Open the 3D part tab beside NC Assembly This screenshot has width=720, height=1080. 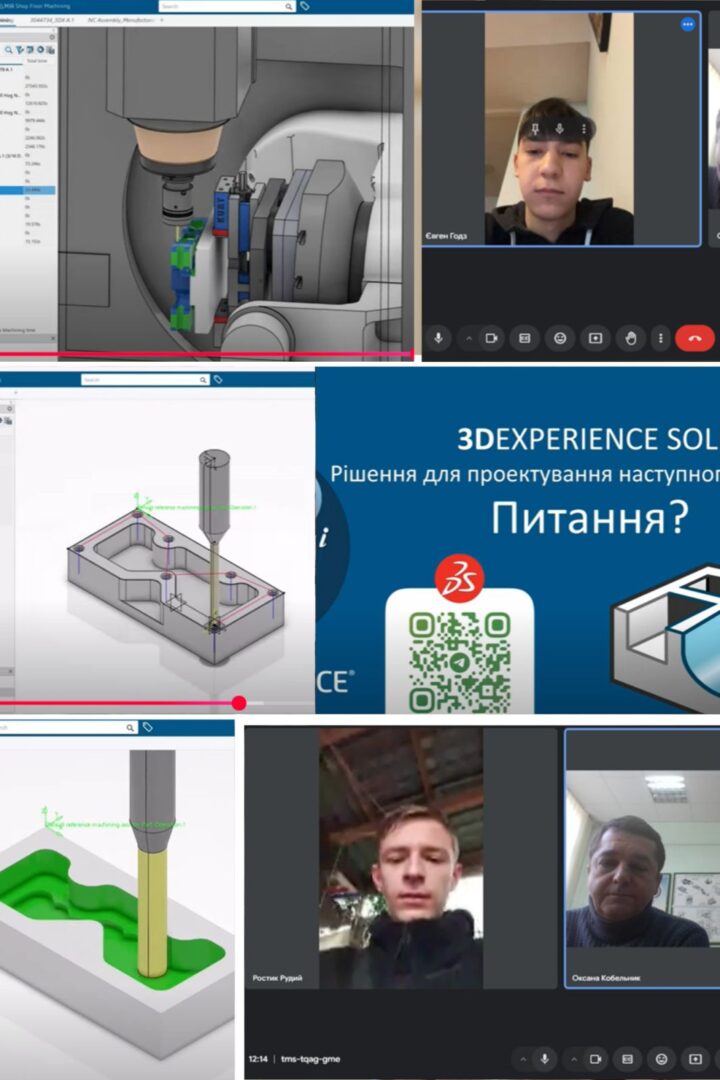click(x=52, y=20)
